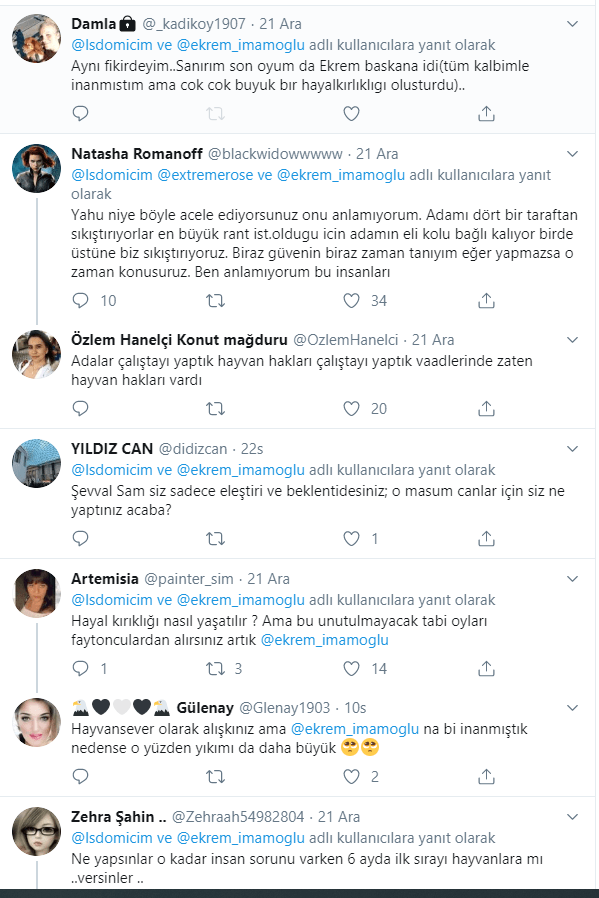This screenshot has width=599, height=898.
Task: Retweet Damla's tweet
Action: pos(214,114)
